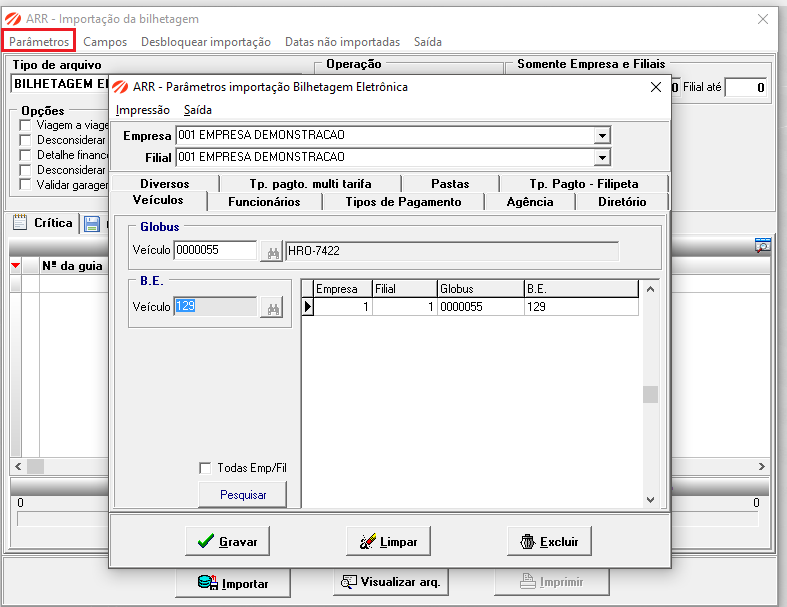Click scroll down arrow of records grid

pyautogui.click(x=650, y=500)
